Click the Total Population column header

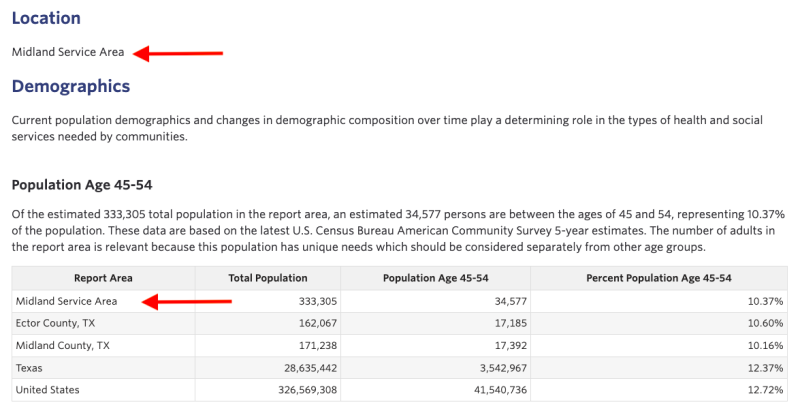pyautogui.click(x=268, y=278)
